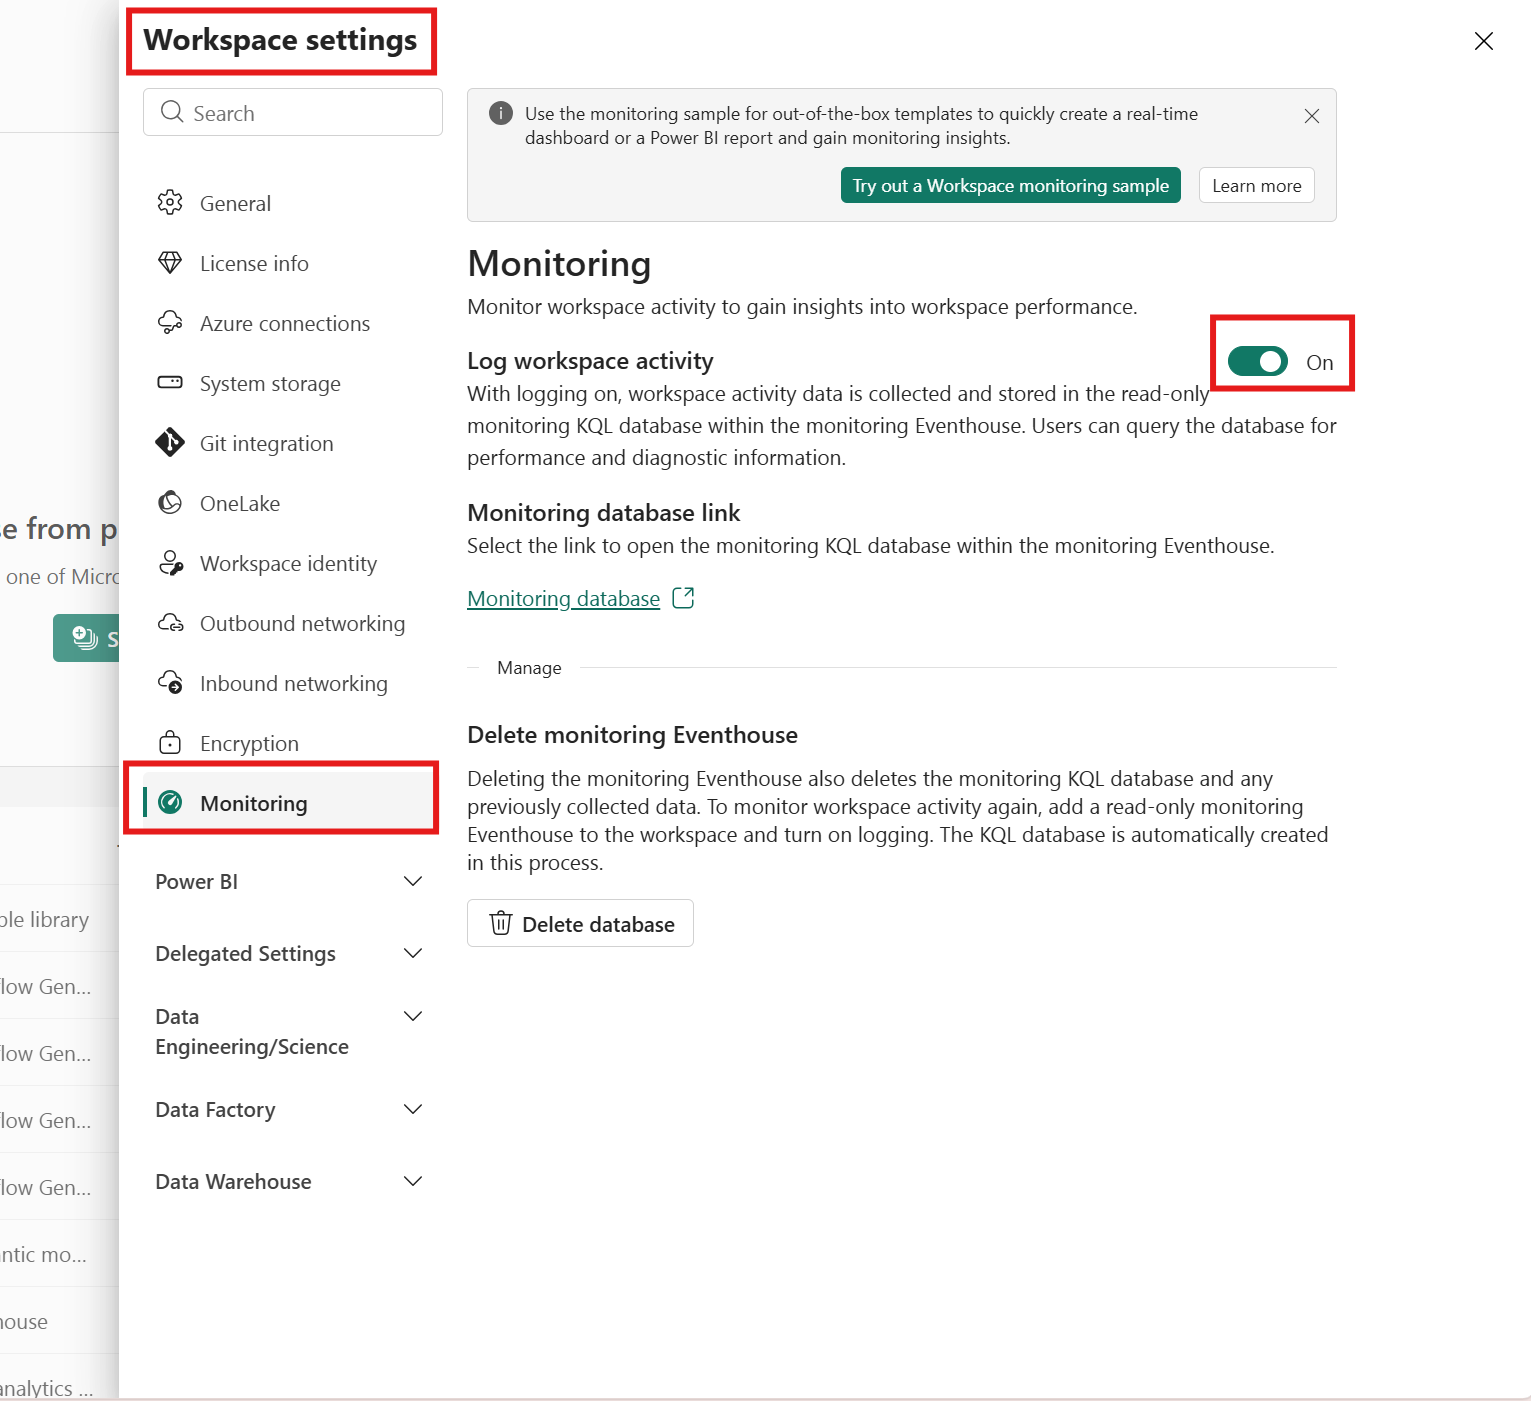Viewport: 1531px width, 1401px height.
Task: Open Azure connections cloud icon
Action: [x=171, y=322]
